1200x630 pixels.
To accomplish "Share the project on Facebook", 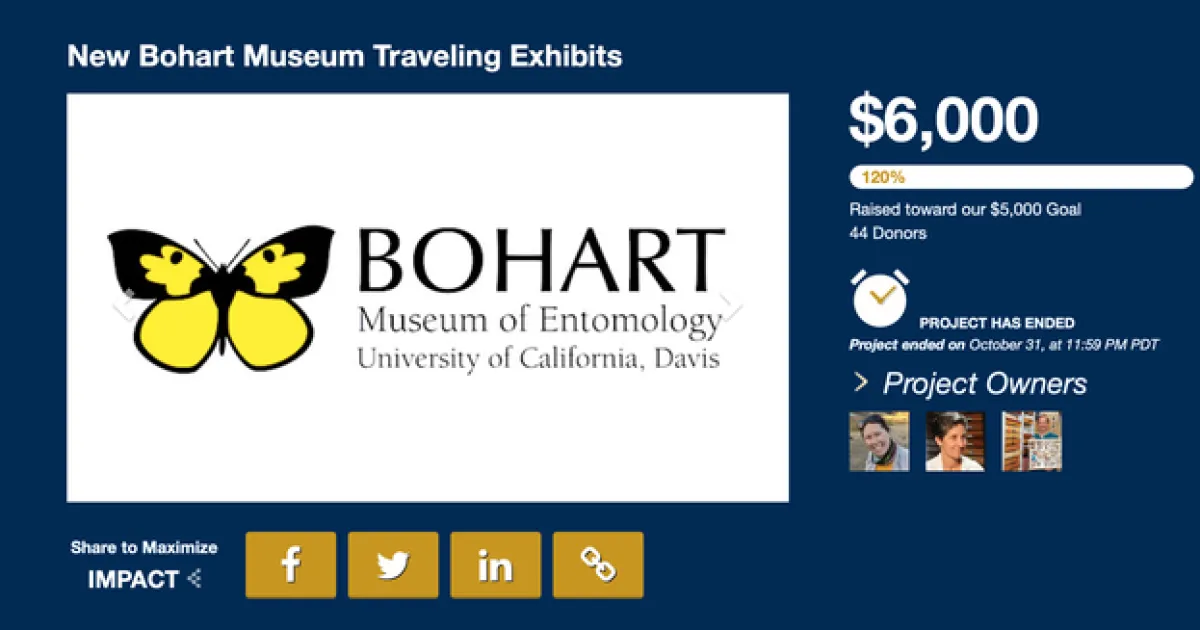I will tap(291, 565).
